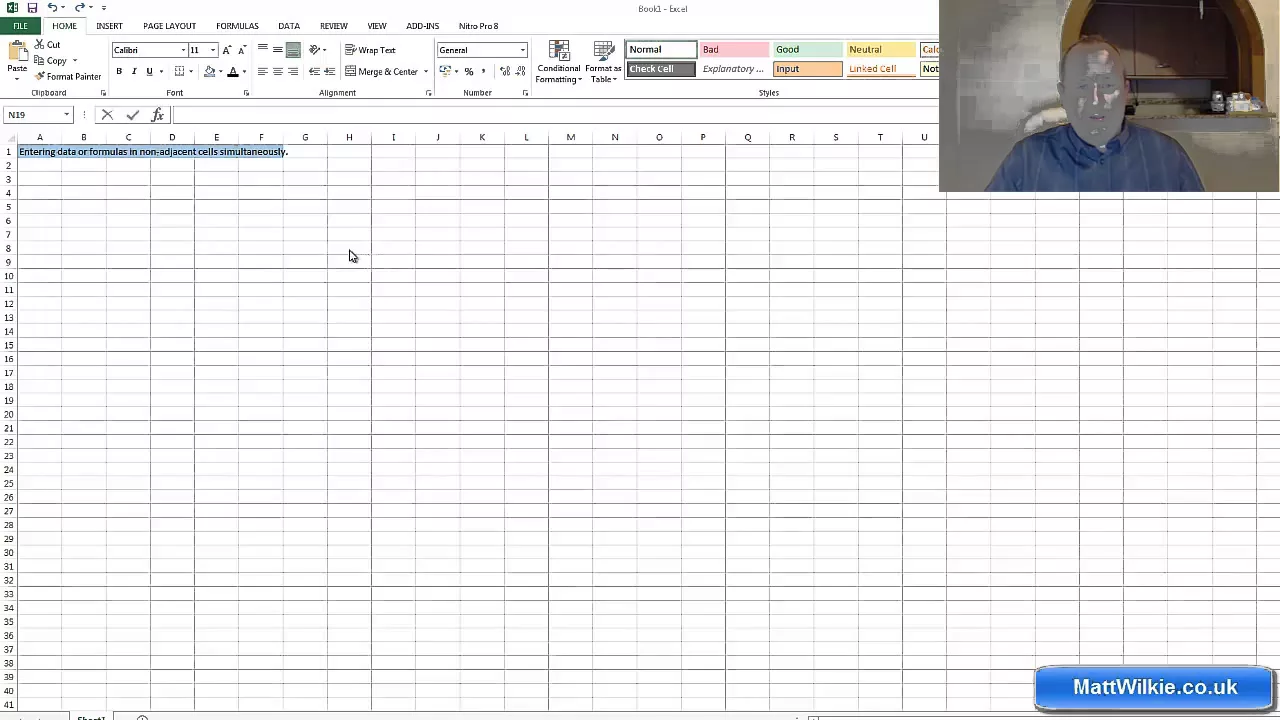Toggle Align Left

[x=262, y=72]
